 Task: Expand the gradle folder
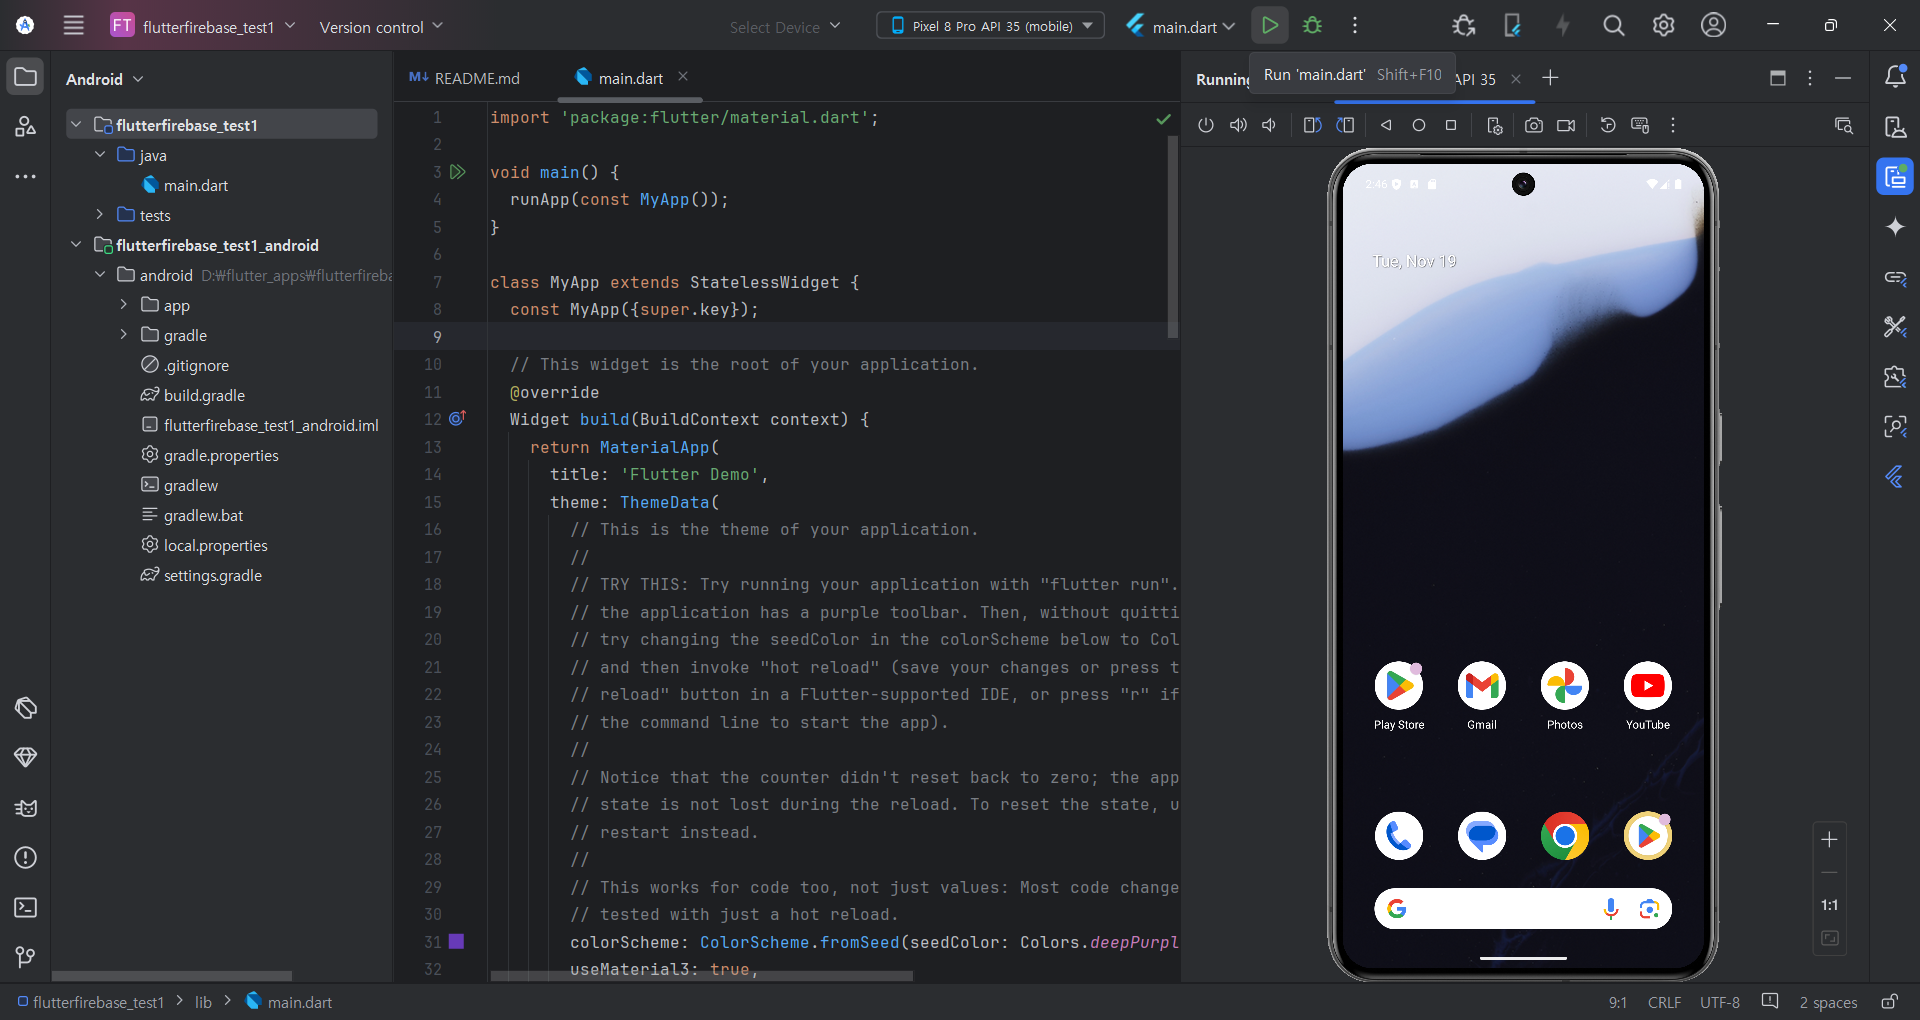[x=124, y=334]
